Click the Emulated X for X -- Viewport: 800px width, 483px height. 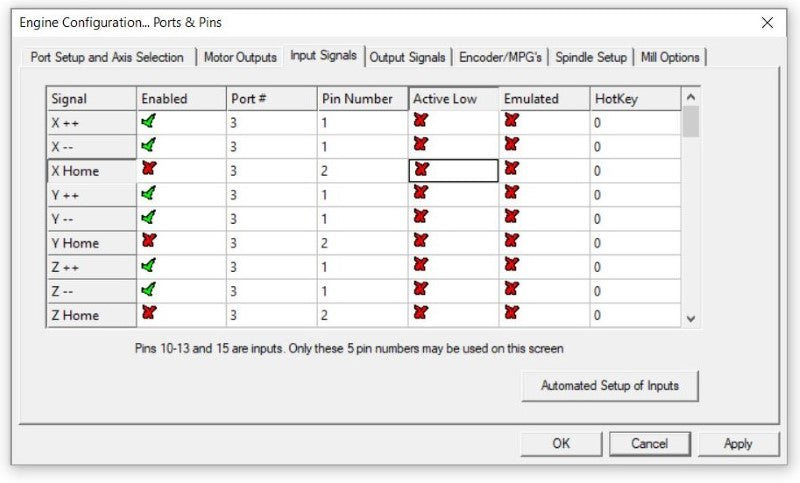pos(512,145)
